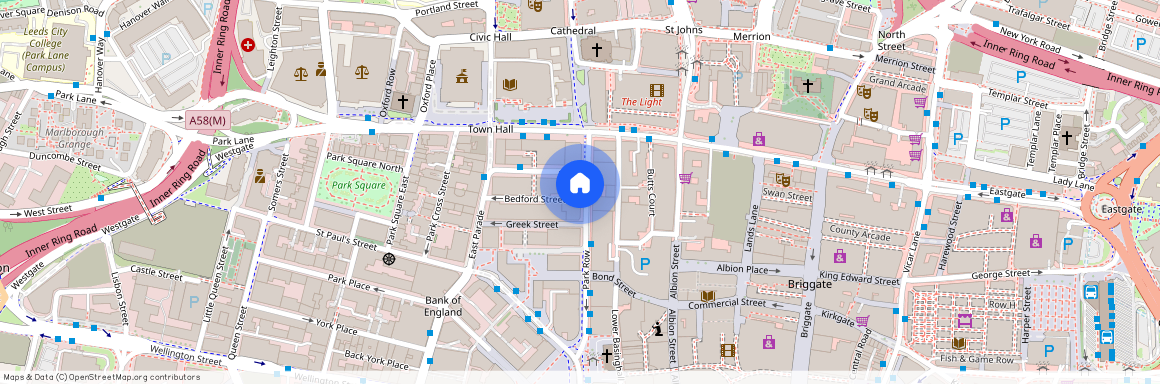Image resolution: width=1160 pixels, height=384 pixels.
Task: Click the County Arcade label
Action: 860,233
